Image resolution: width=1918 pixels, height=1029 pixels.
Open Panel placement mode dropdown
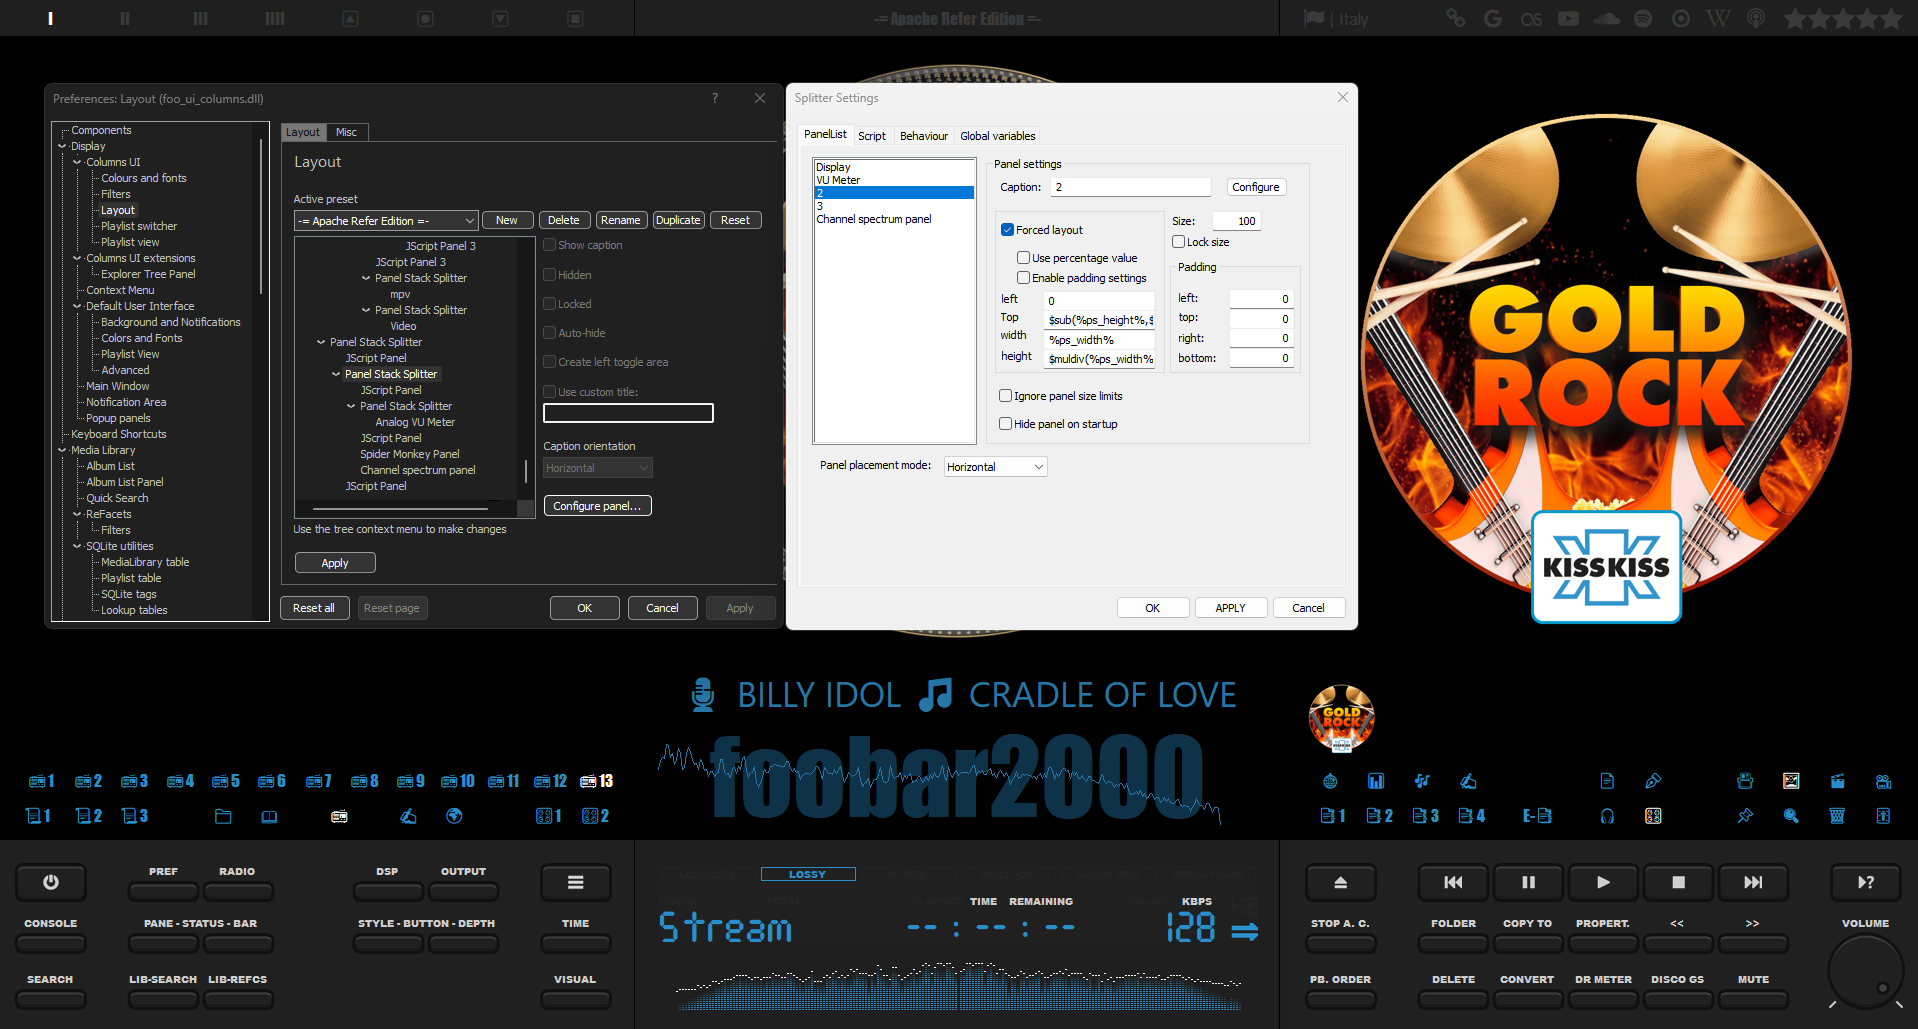(995, 467)
